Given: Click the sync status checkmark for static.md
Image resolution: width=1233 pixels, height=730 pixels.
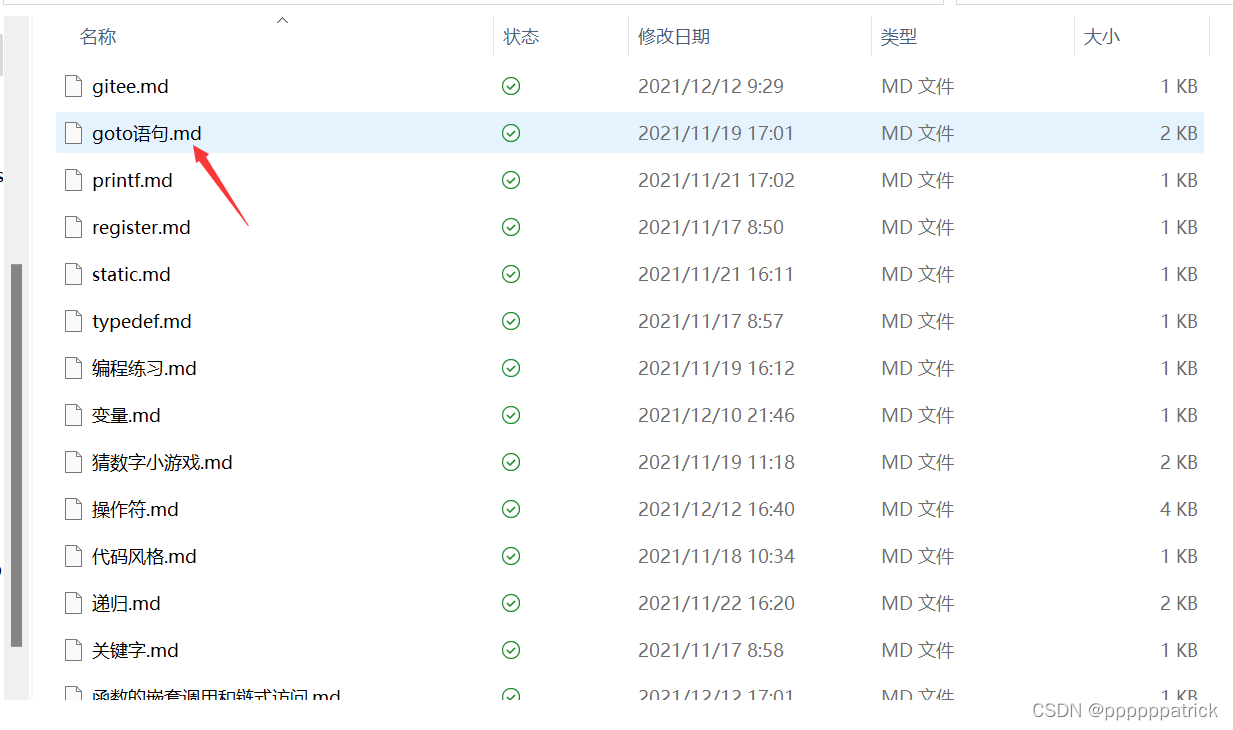Looking at the screenshot, I should coord(511,274).
